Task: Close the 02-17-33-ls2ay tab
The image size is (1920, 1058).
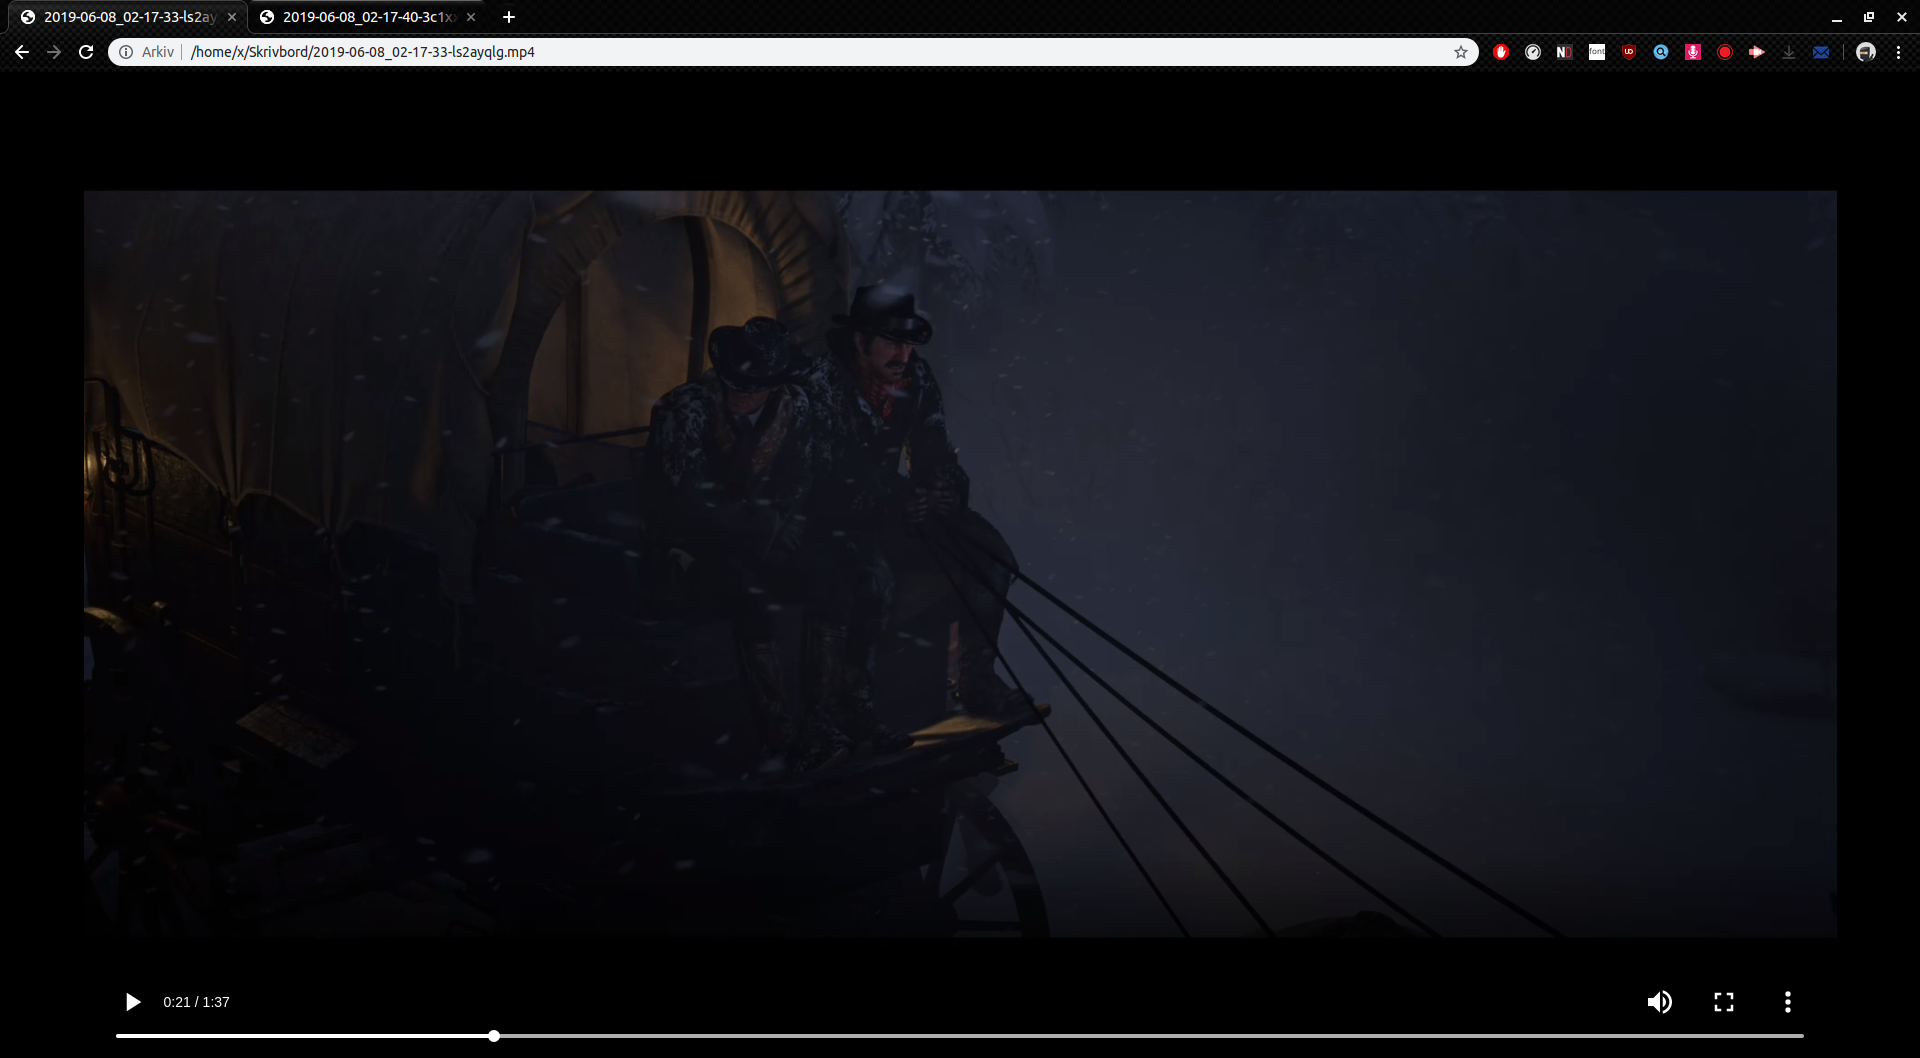Action: tap(232, 17)
